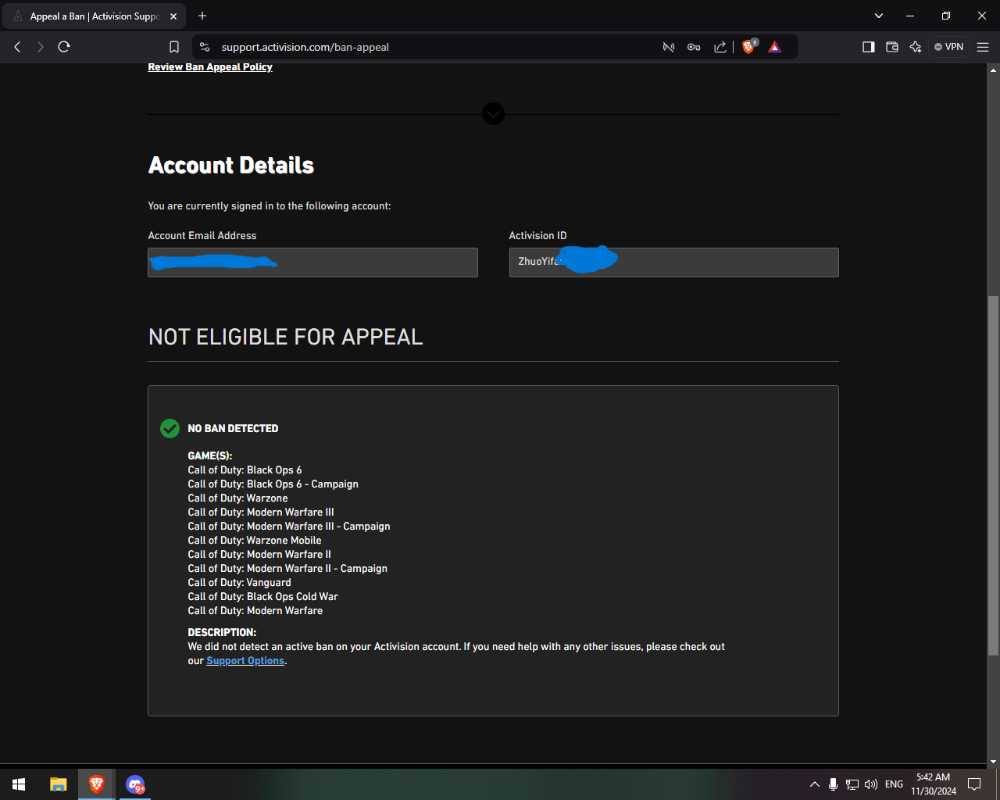Show hidden system tray icons
The width and height of the screenshot is (1000, 800).
pyautogui.click(x=814, y=784)
